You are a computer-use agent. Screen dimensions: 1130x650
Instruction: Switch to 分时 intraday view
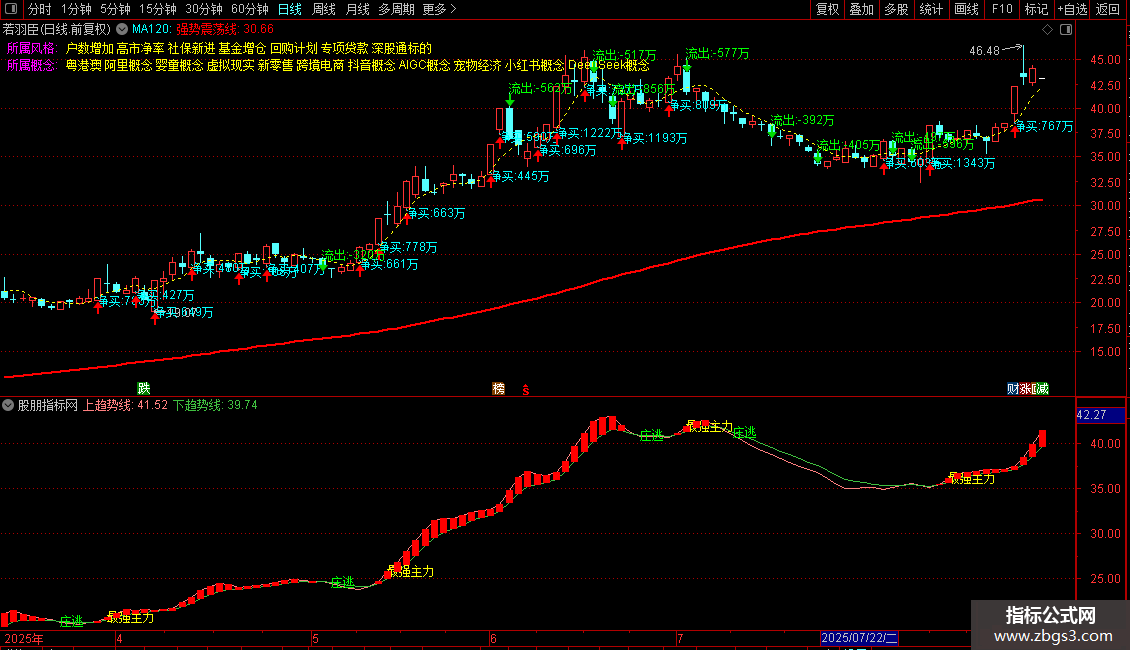pos(40,9)
